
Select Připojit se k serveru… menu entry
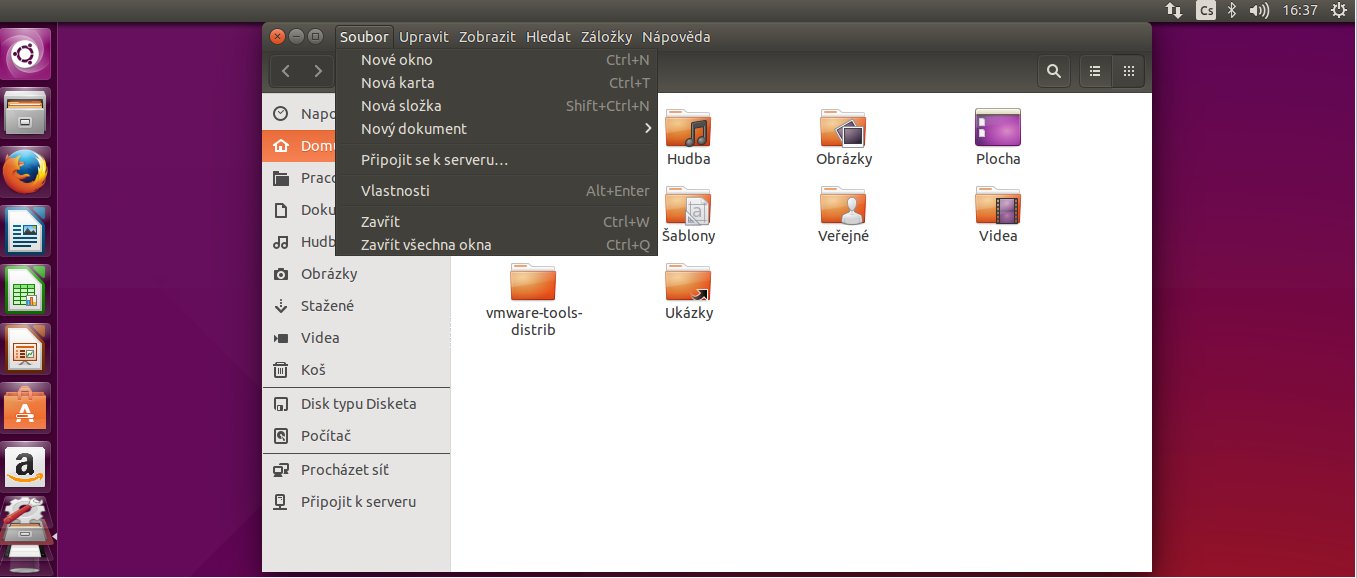click(x=434, y=160)
